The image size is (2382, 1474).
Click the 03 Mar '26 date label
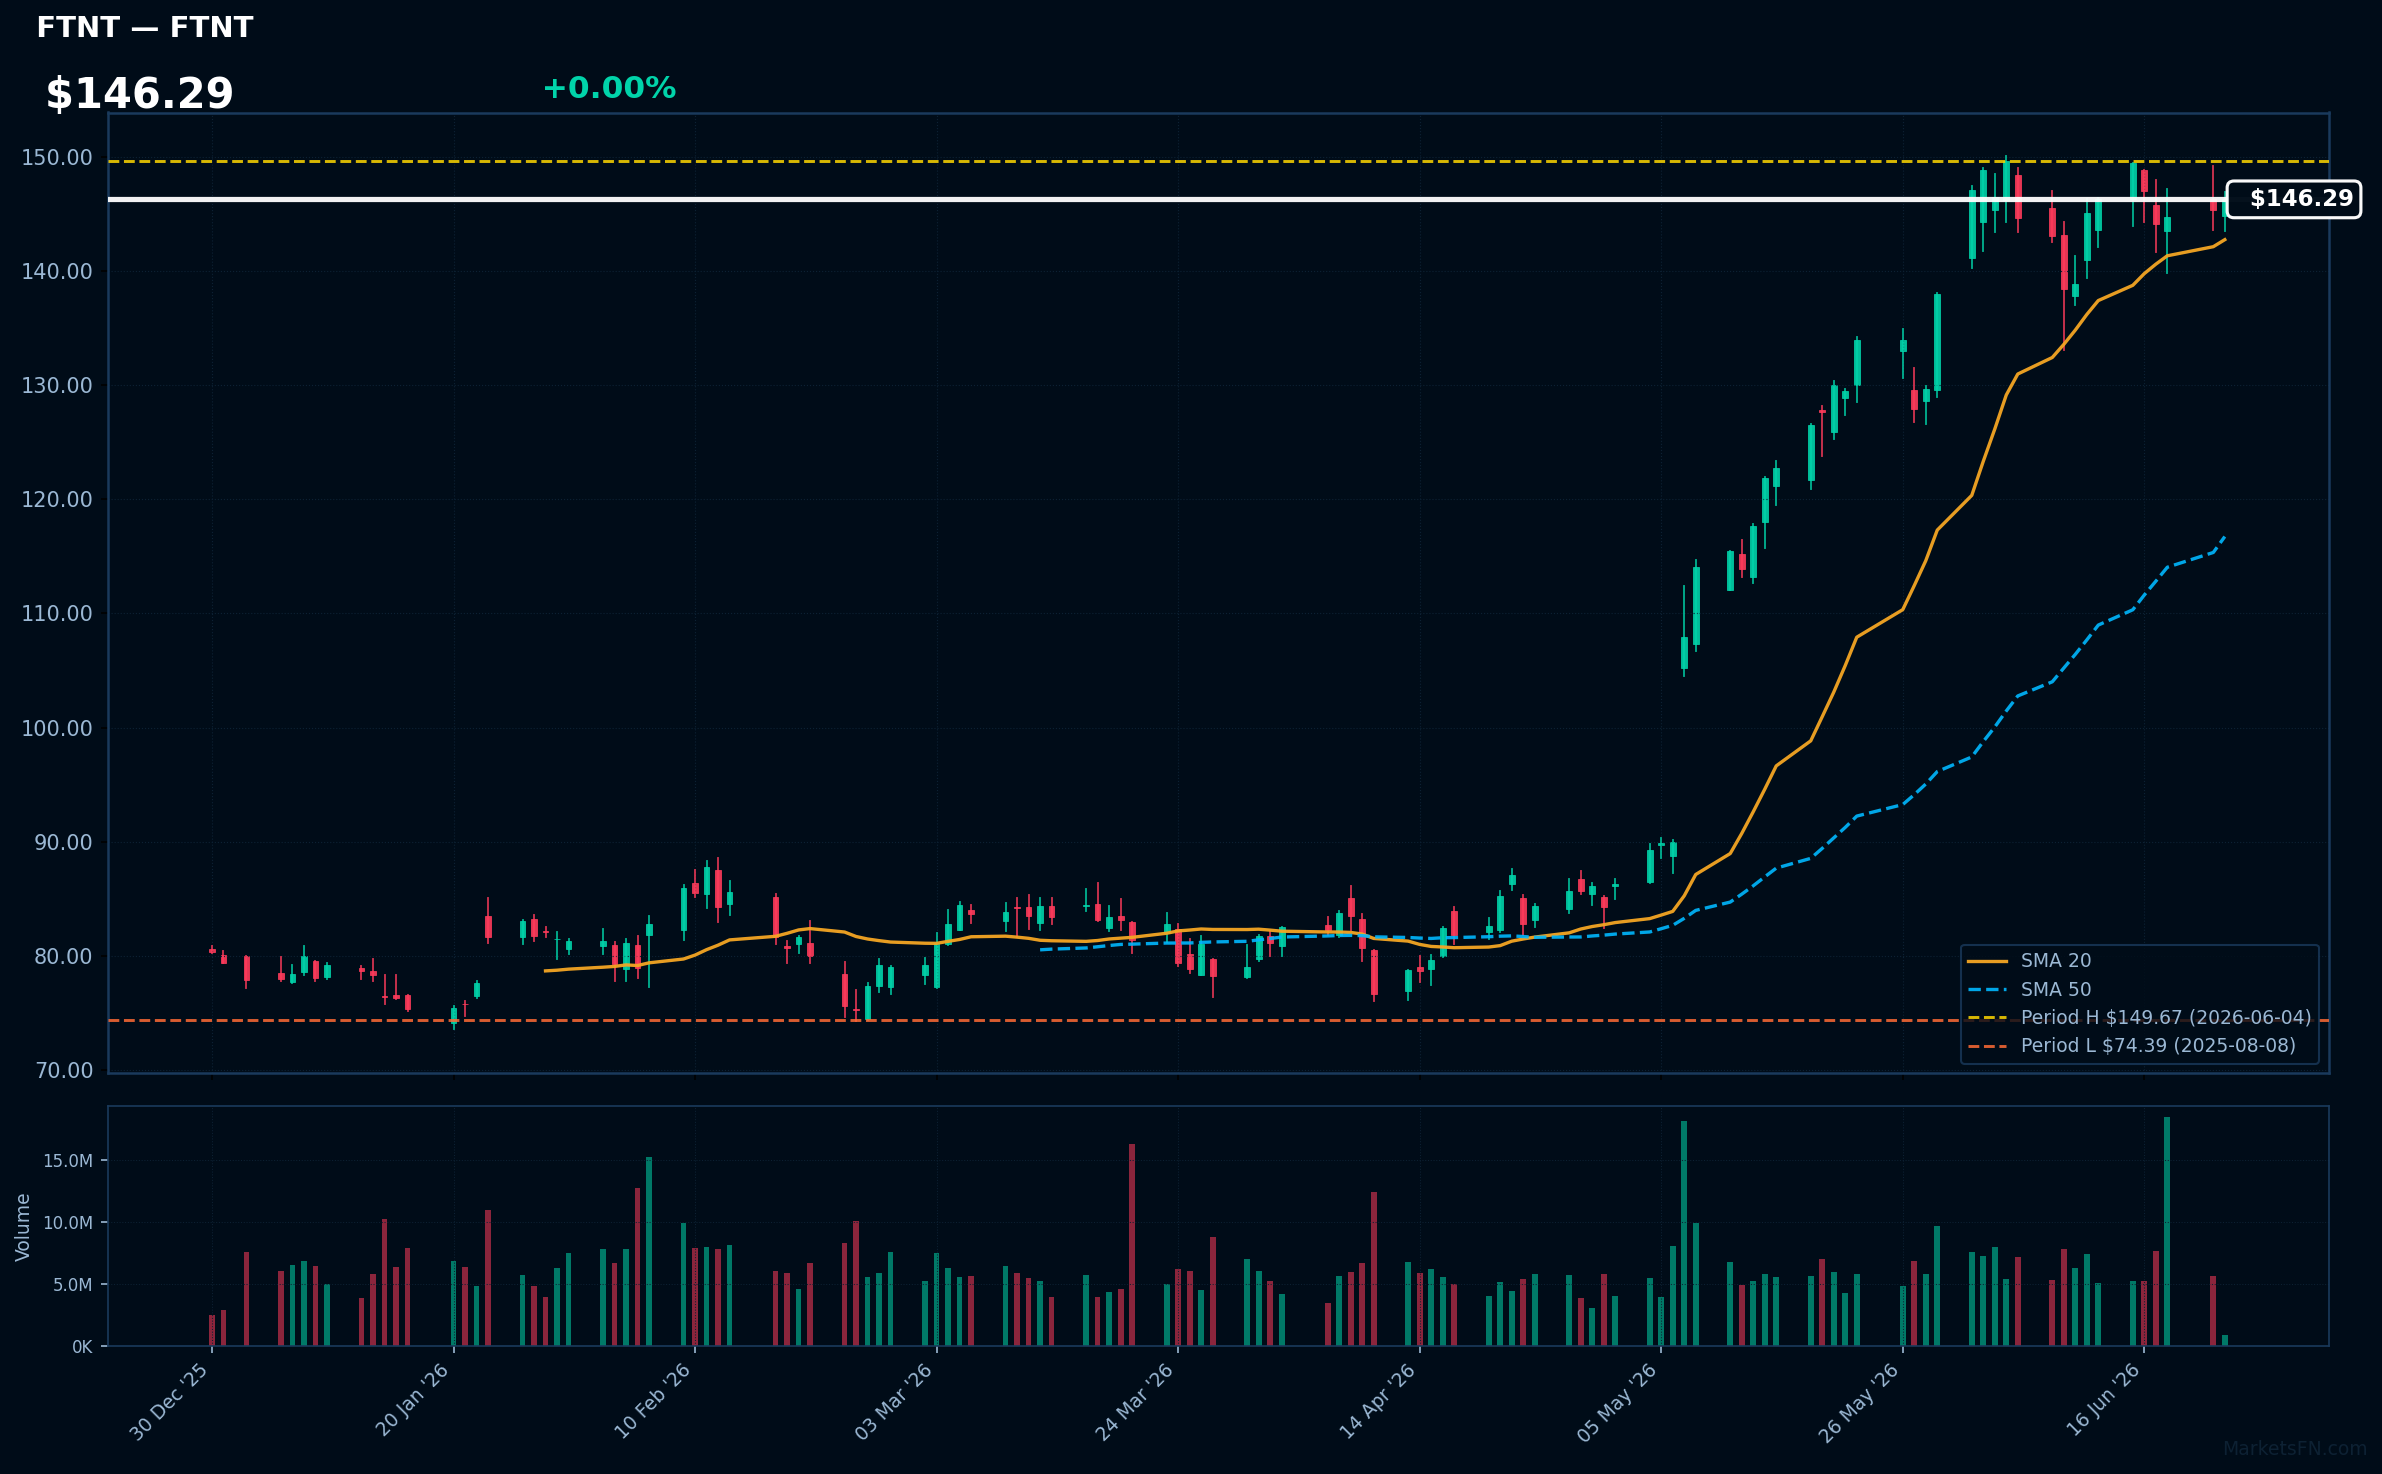click(893, 1401)
